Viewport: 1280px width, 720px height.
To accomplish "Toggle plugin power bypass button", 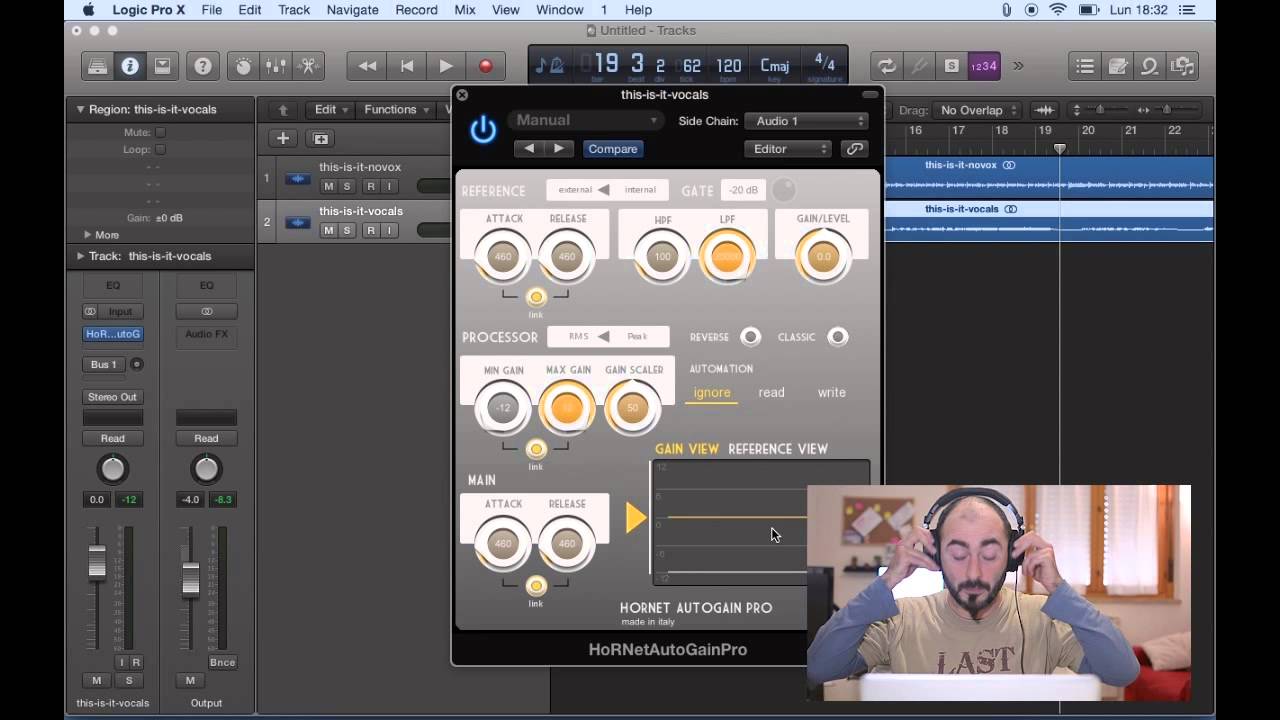I will tap(483, 130).
